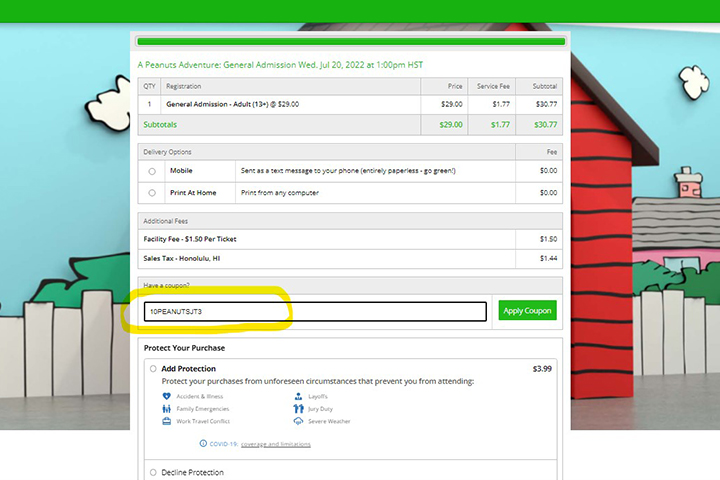720x480 pixels.
Task: Click the coupon code input field
Action: pyautogui.click(x=315, y=311)
